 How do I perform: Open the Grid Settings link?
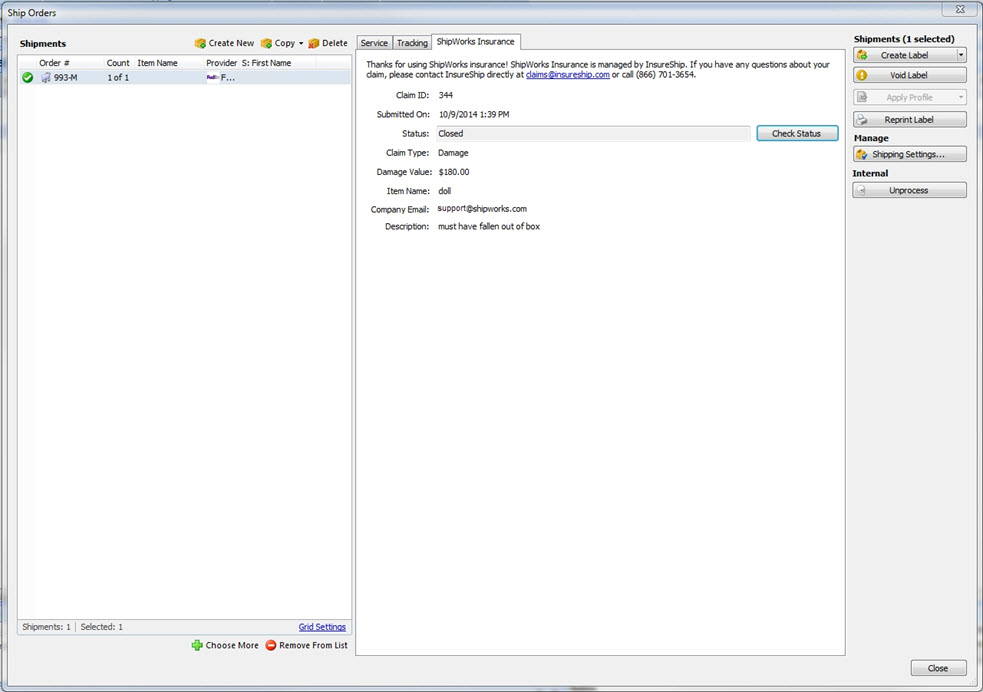(x=322, y=627)
